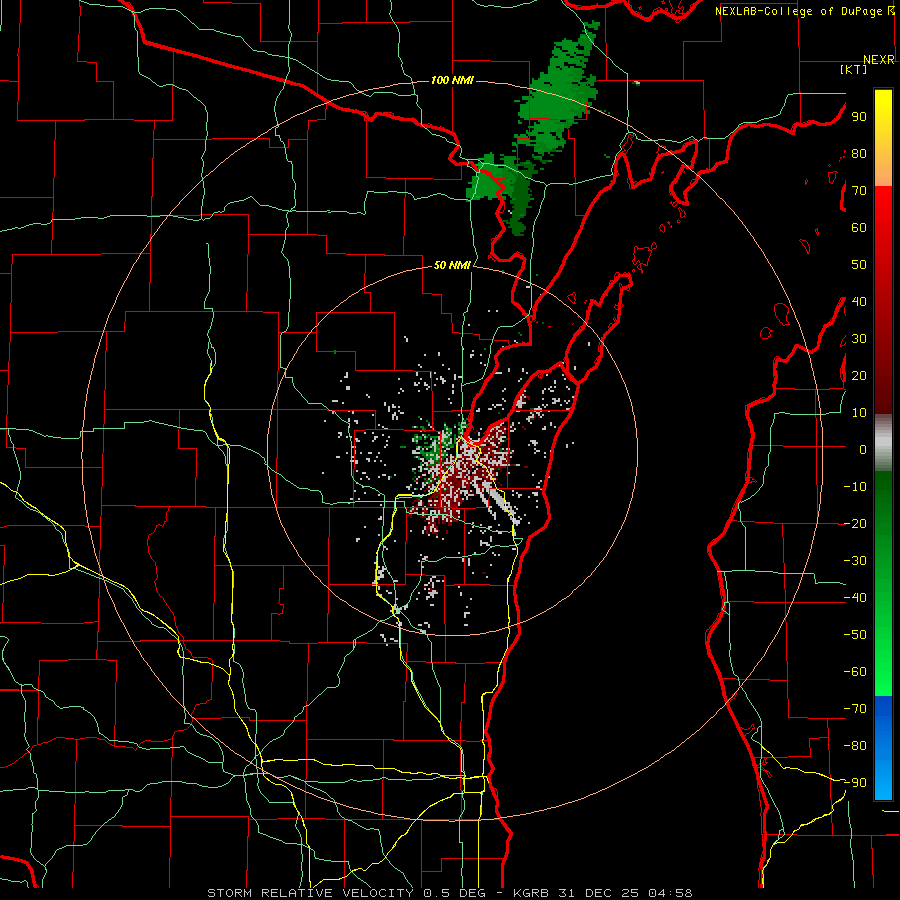The width and height of the screenshot is (900, 900).
Task: Click the 50 NMI range ring label
Action: (x=452, y=265)
